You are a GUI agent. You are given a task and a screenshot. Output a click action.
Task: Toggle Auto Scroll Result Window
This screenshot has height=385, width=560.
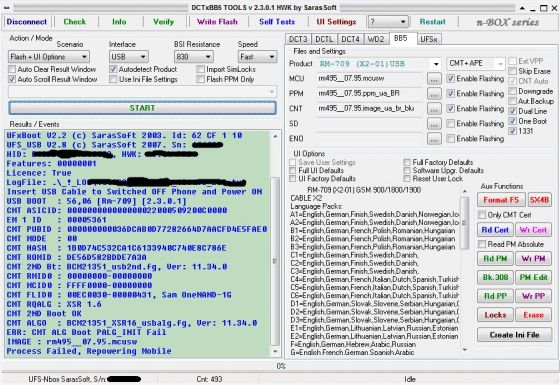point(12,79)
